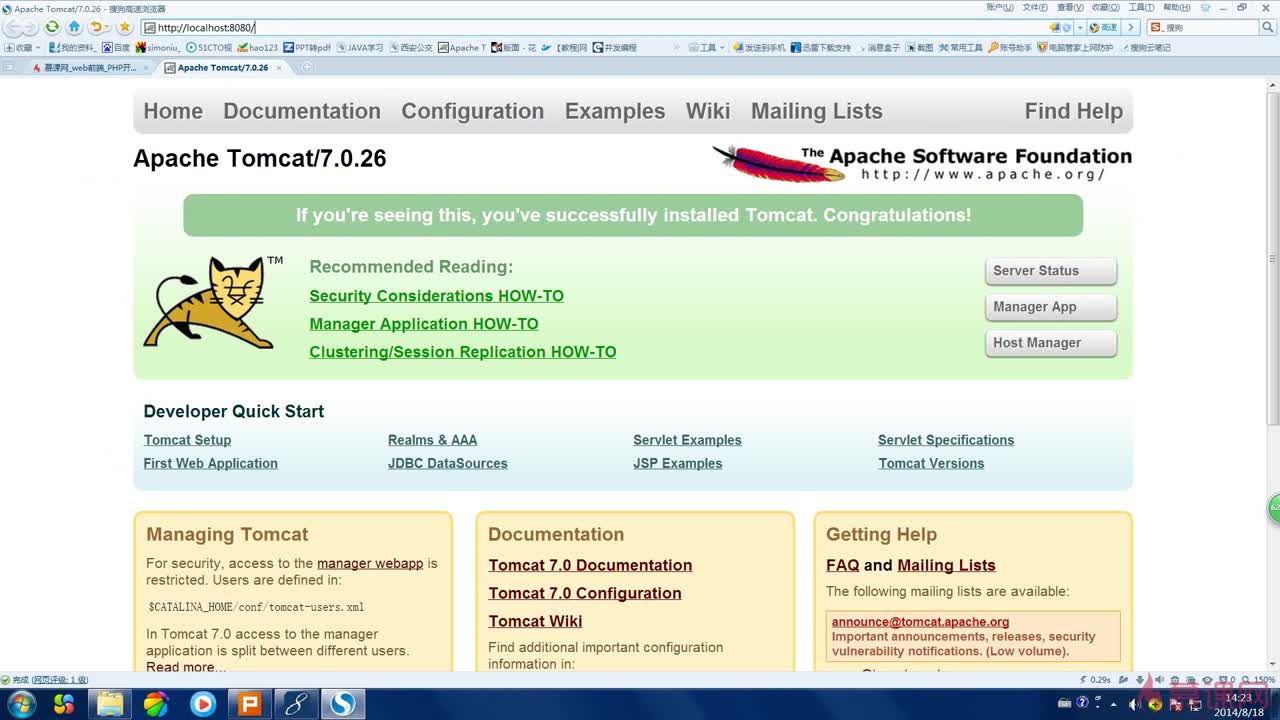
Task: Open the announce@tomcat.apache.org link
Action: click(x=920, y=621)
